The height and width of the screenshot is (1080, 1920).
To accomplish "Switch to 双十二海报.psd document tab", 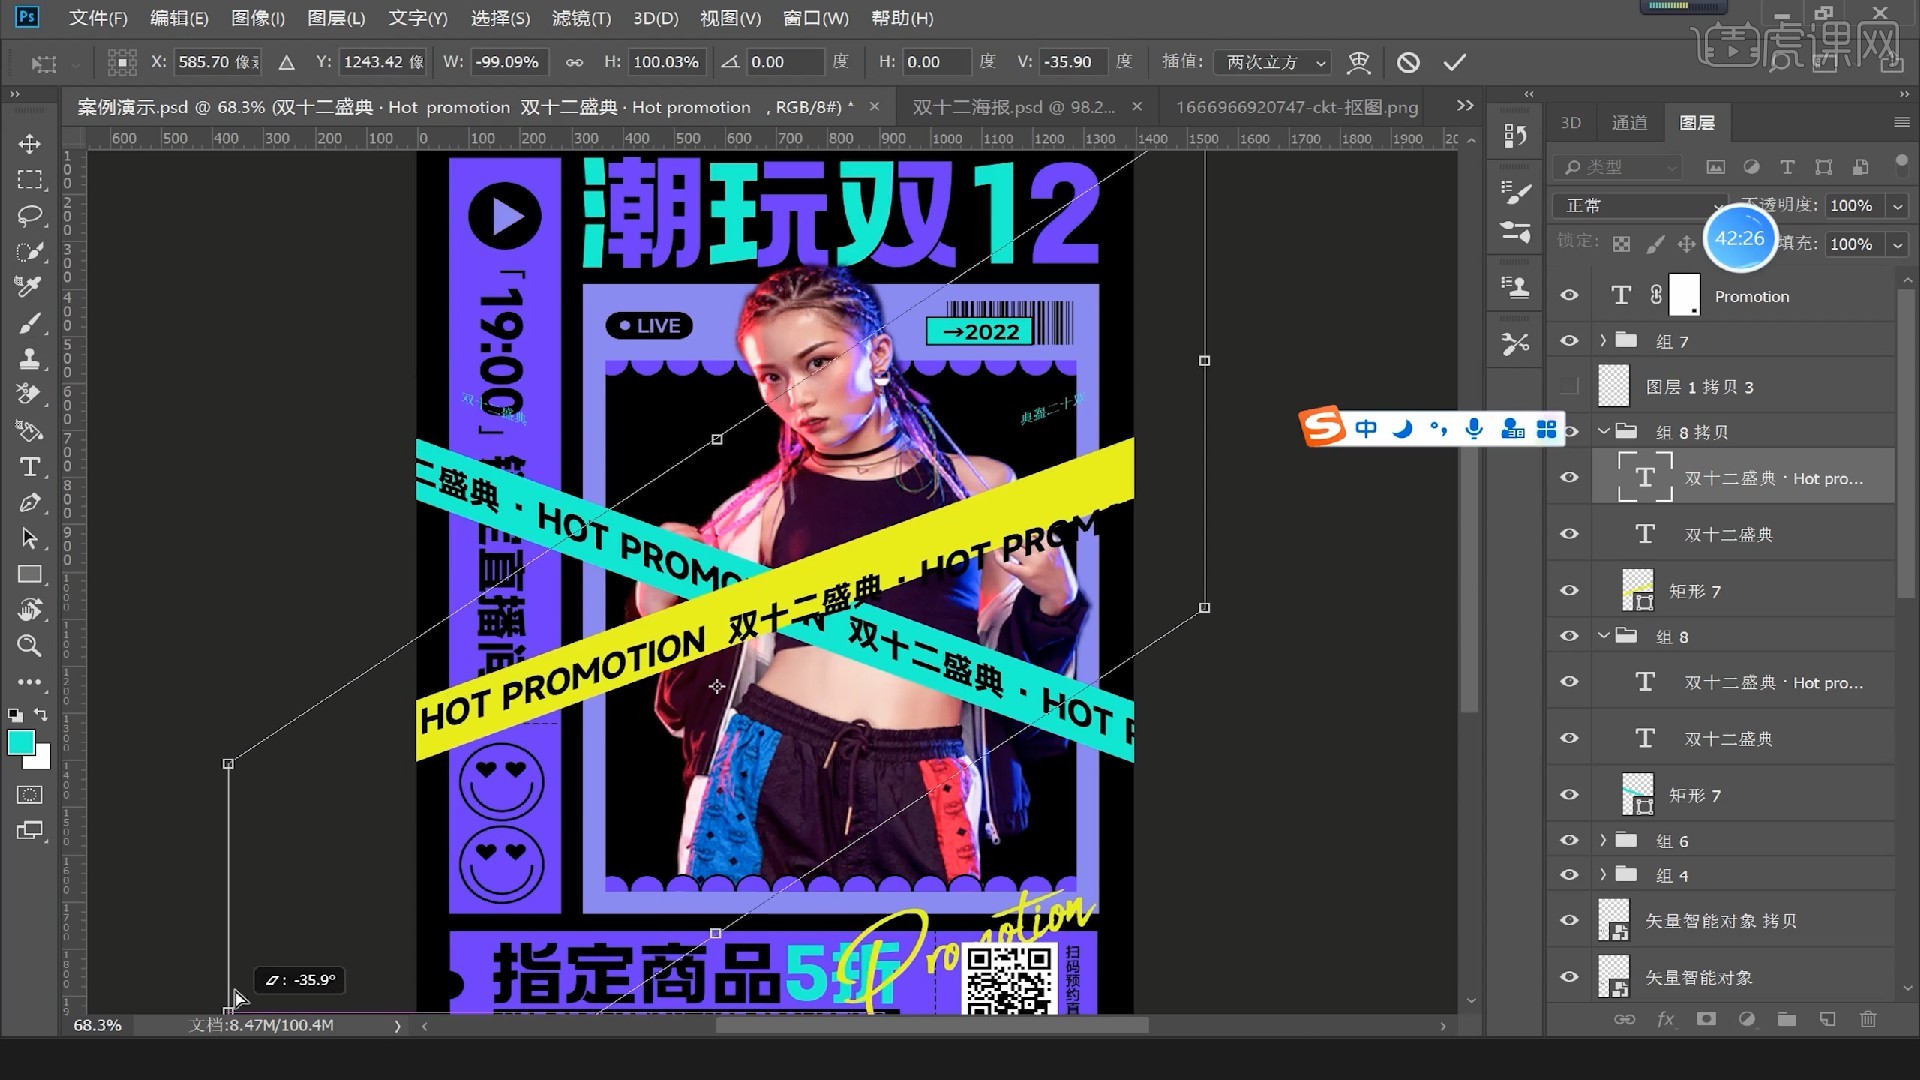I will tap(1013, 107).
